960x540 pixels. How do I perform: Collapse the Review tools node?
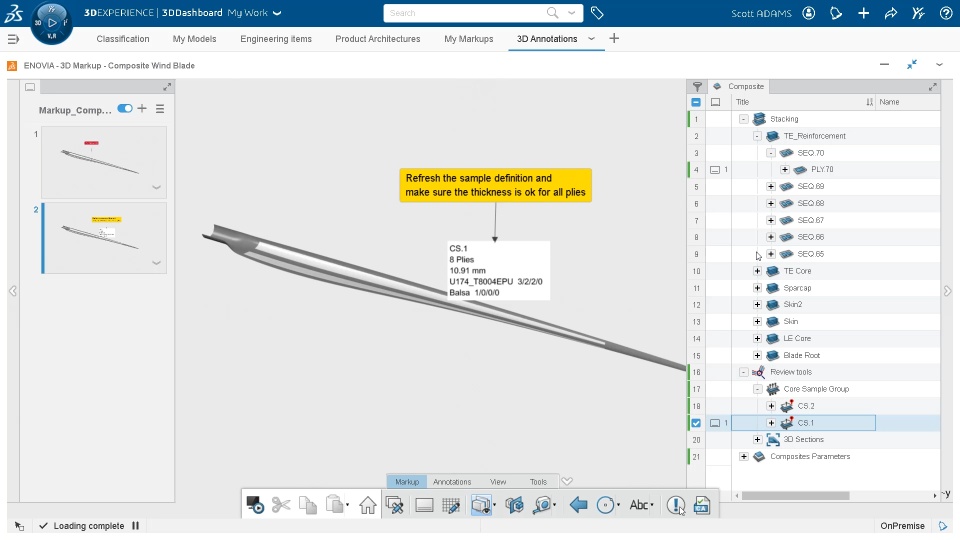click(x=743, y=372)
